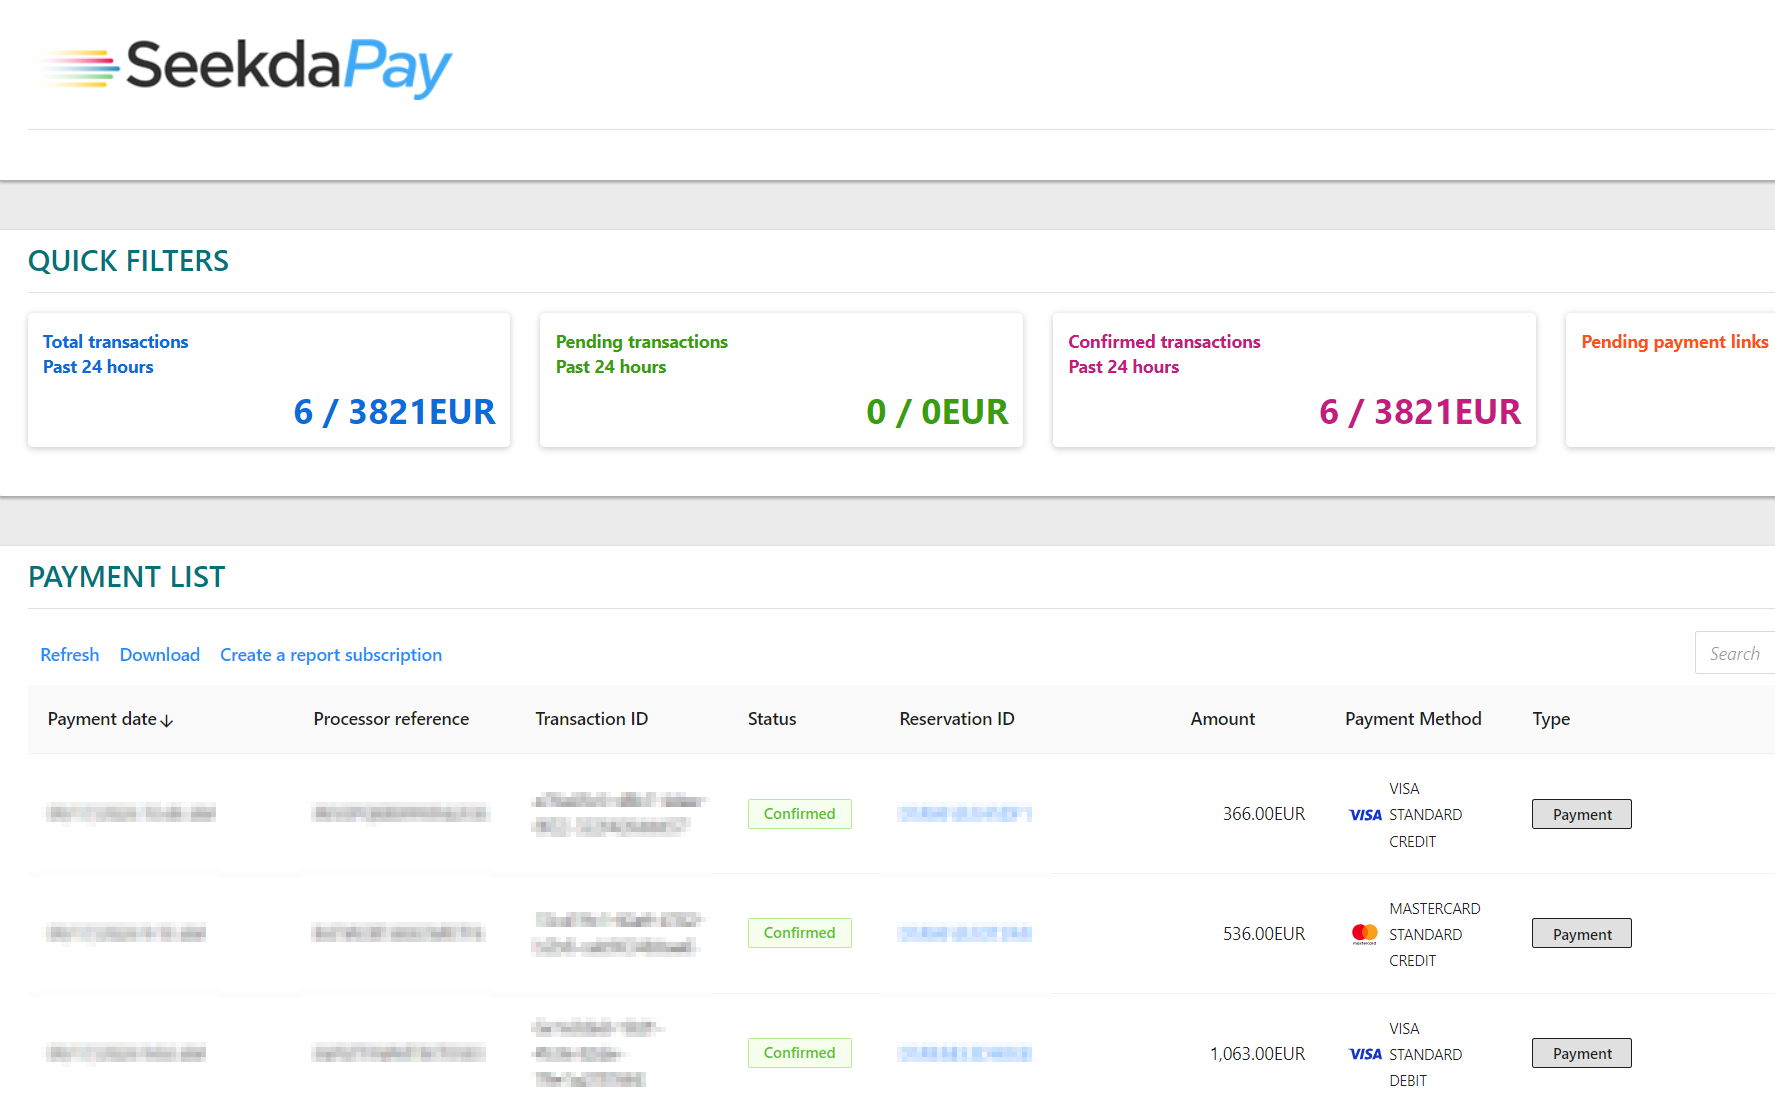Focus the Search input field
The width and height of the screenshot is (1775, 1109).
click(1735, 653)
